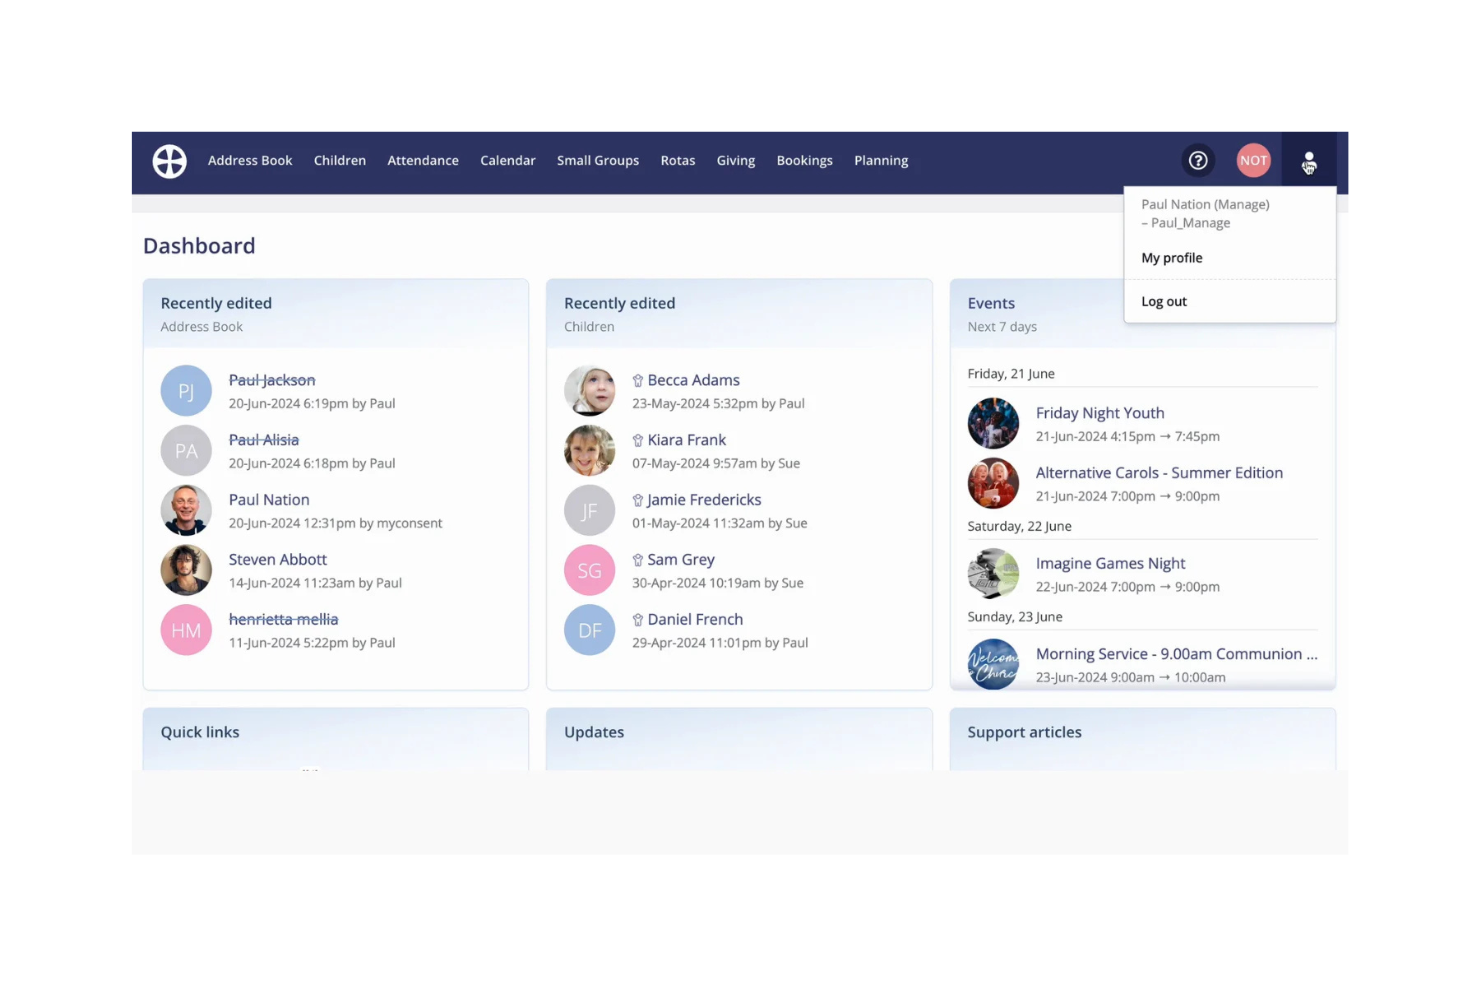Click the HM avatar for henrietta mellia
Viewport: 1480px width, 987px height.
186,630
